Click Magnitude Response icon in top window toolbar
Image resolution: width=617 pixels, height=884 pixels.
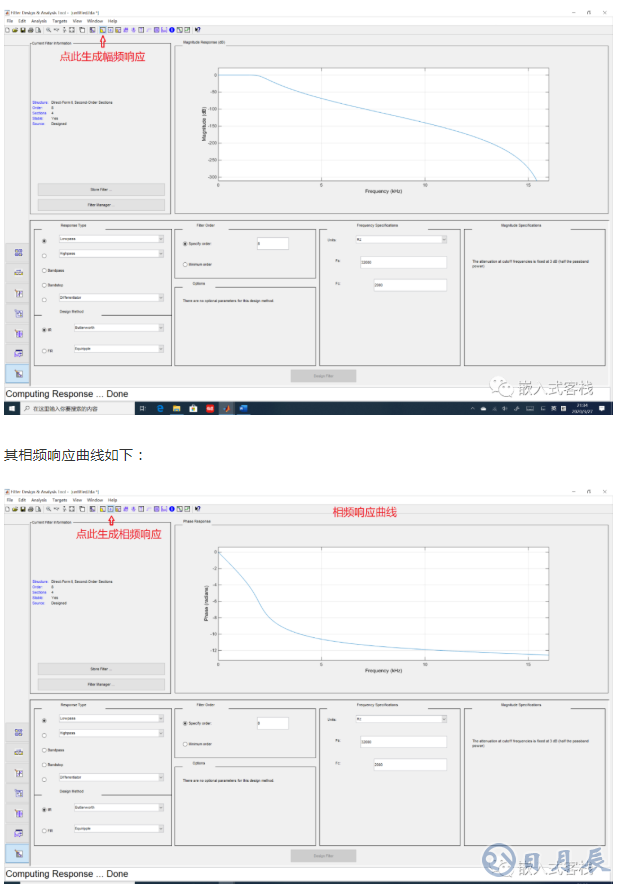click(x=103, y=30)
